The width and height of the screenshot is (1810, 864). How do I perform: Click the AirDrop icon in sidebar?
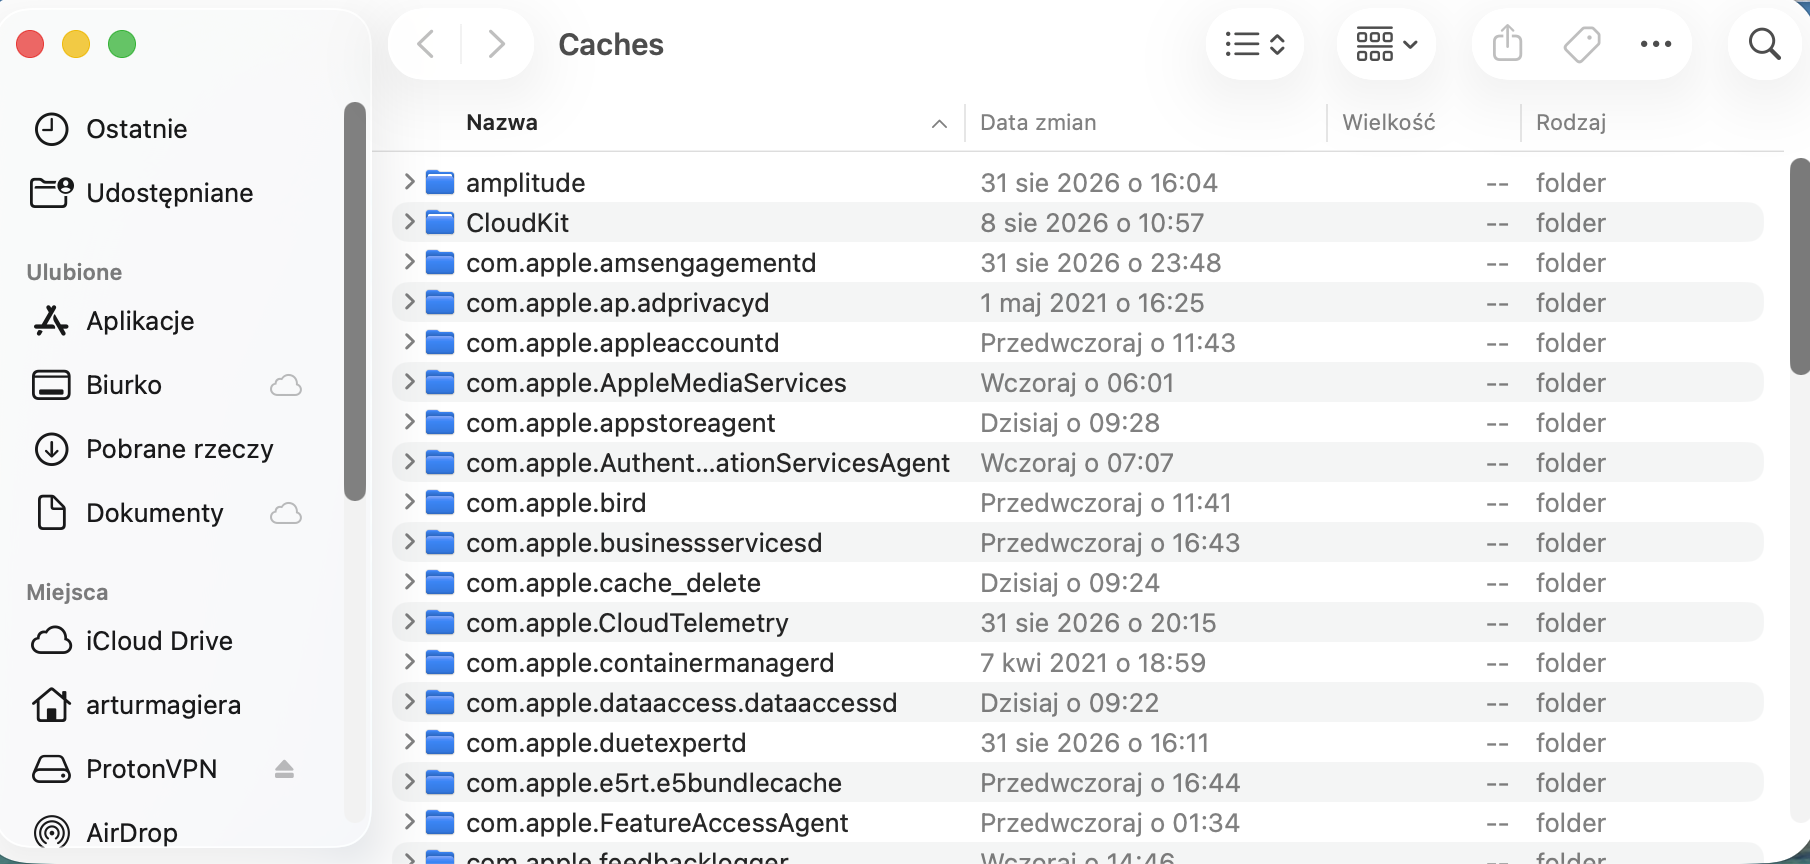(x=52, y=832)
